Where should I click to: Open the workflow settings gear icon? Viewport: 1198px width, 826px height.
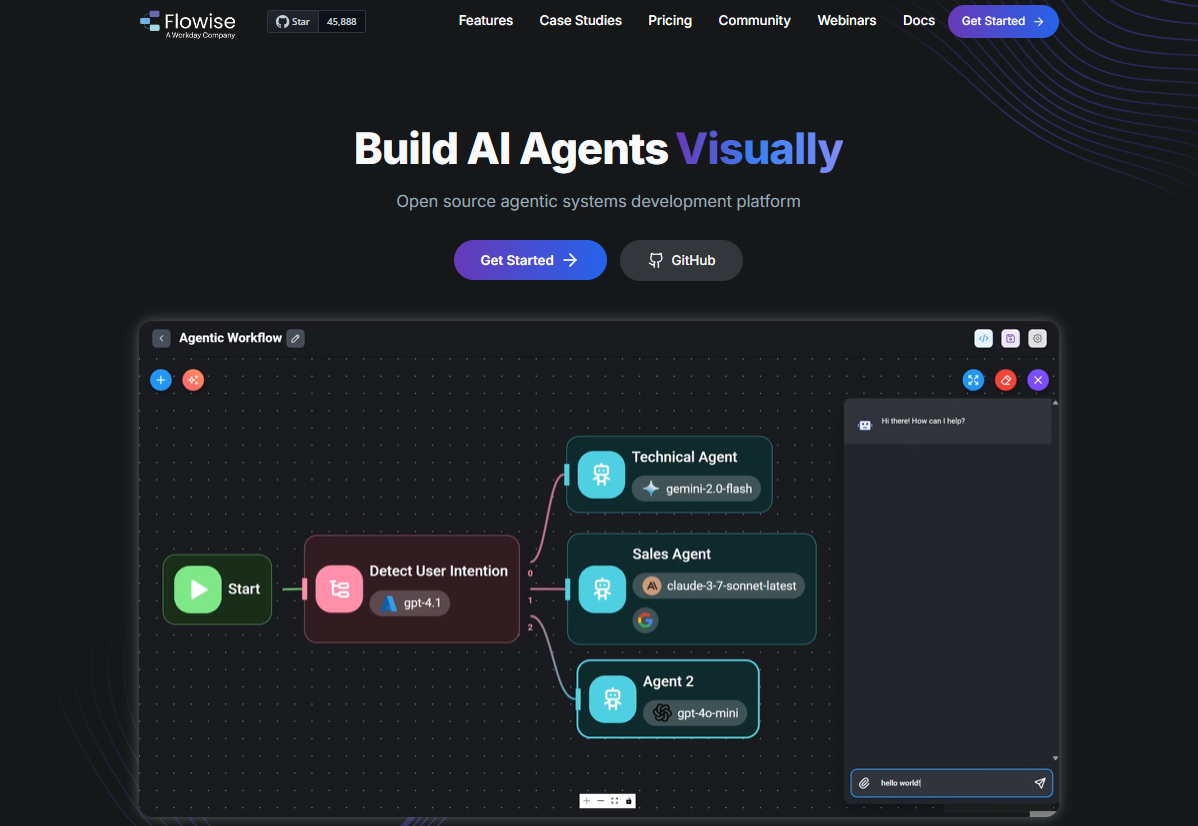click(x=1038, y=338)
